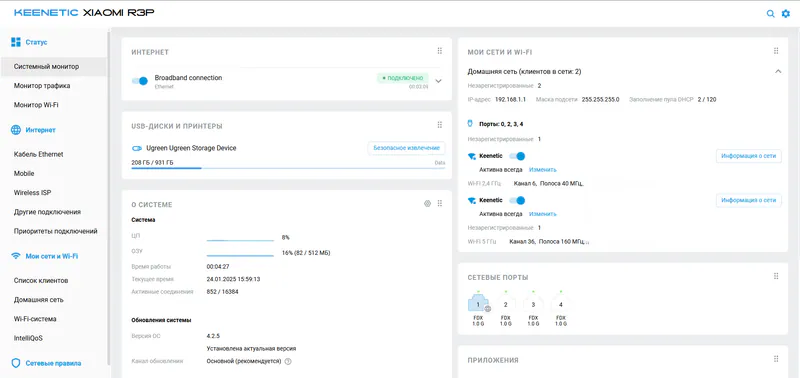Click Изменить link under 2,4 ГГц Keenetic
The image size is (800, 378).
tap(542, 169)
